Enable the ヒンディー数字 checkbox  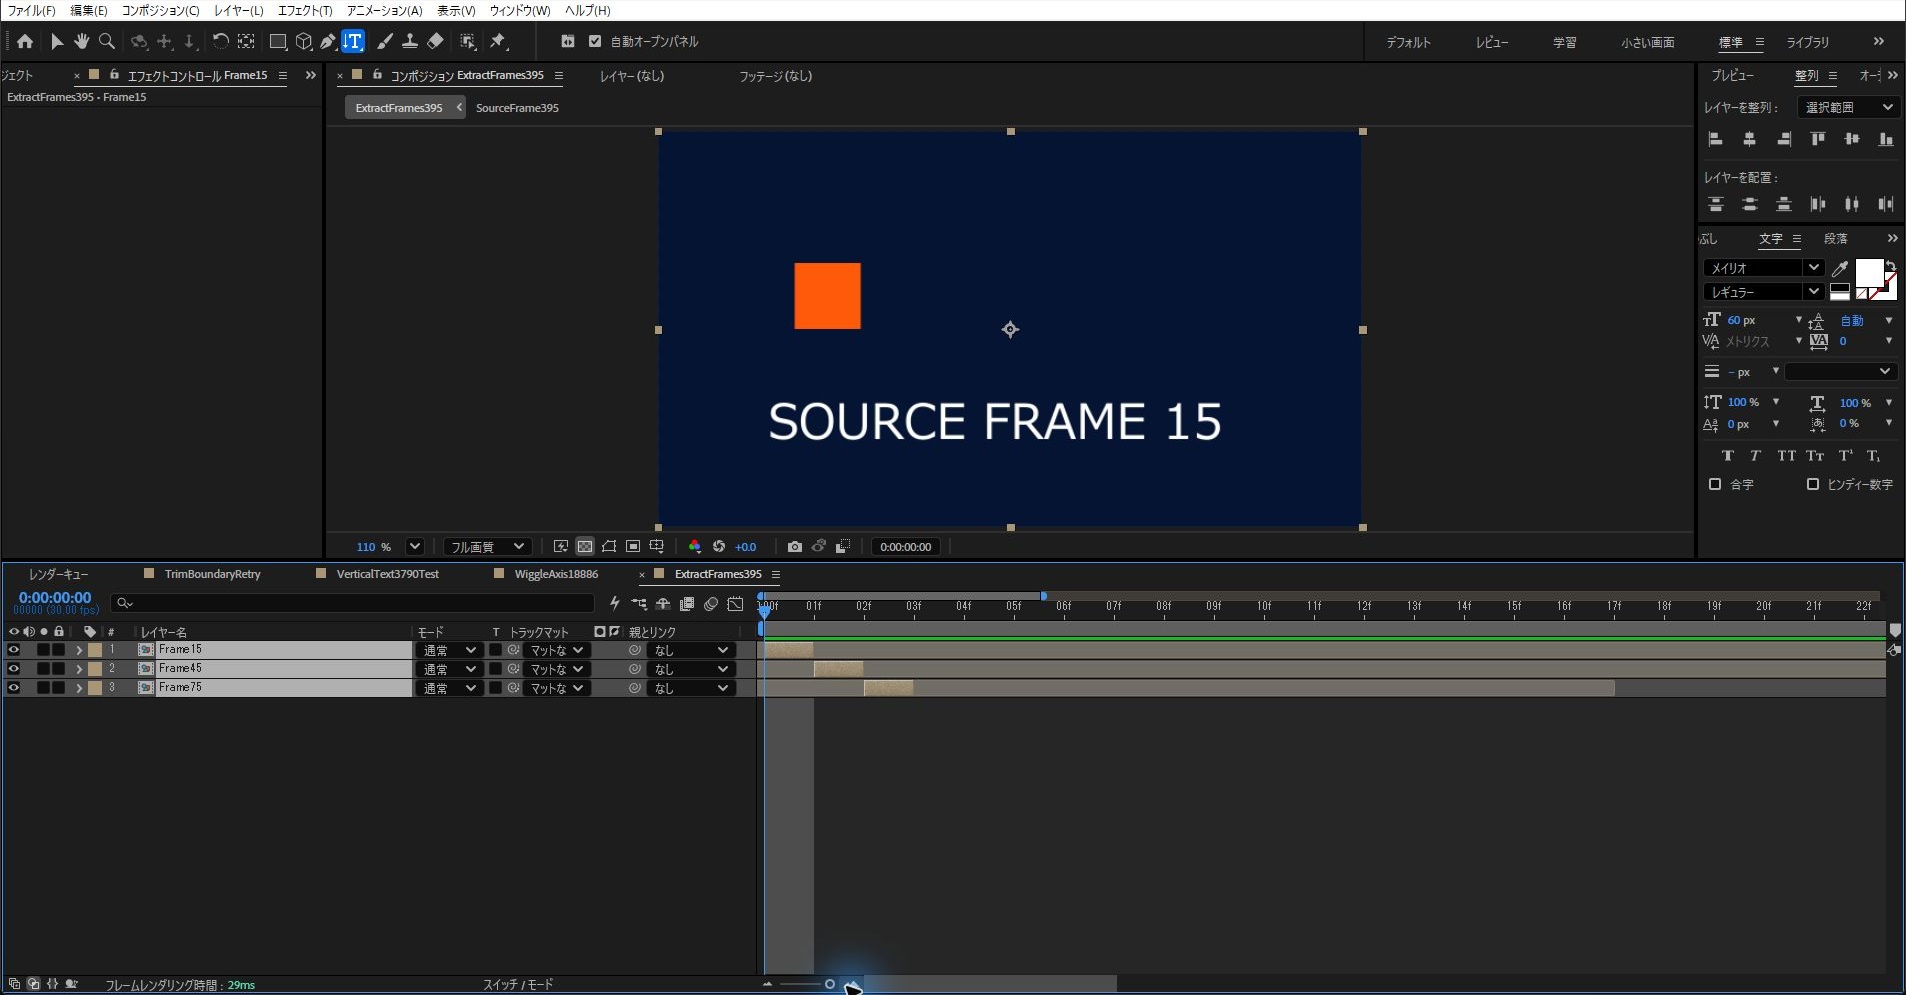1813,484
